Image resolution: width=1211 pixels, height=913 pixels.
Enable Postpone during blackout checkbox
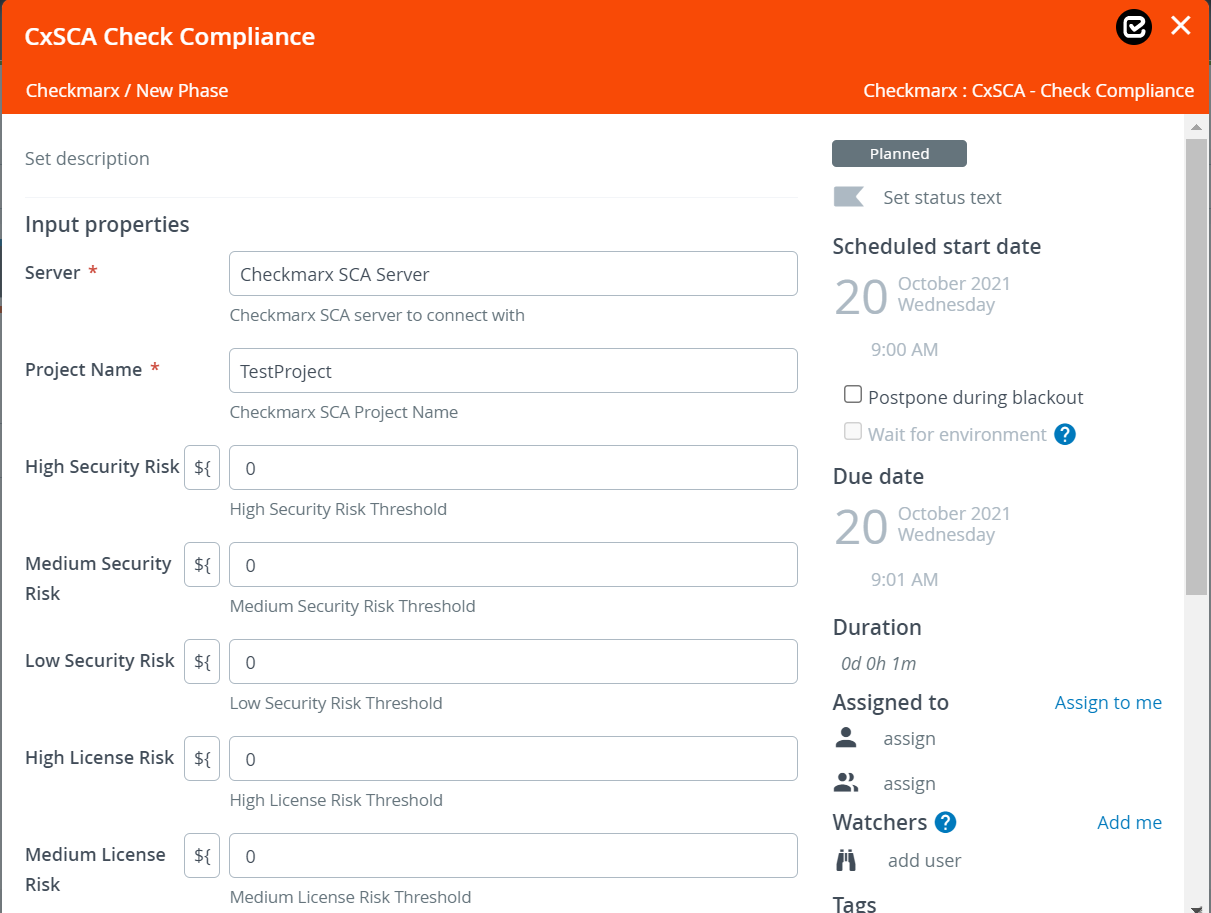(x=853, y=395)
